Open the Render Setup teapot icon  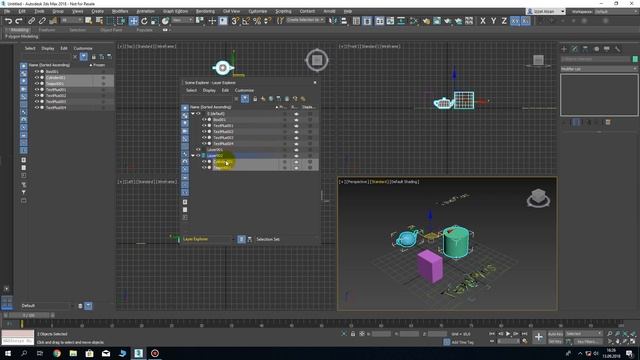click(x=426, y=21)
